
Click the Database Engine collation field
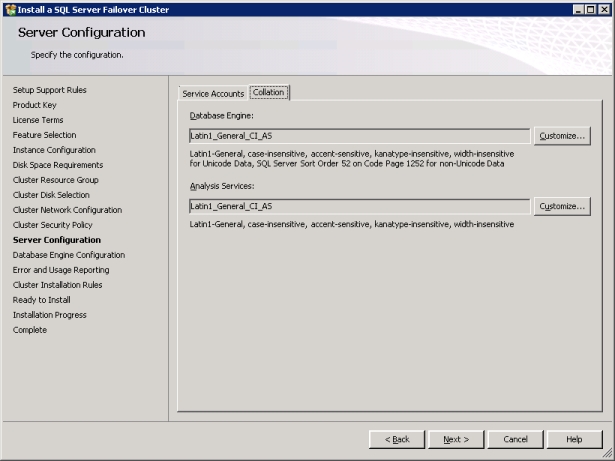[359, 136]
